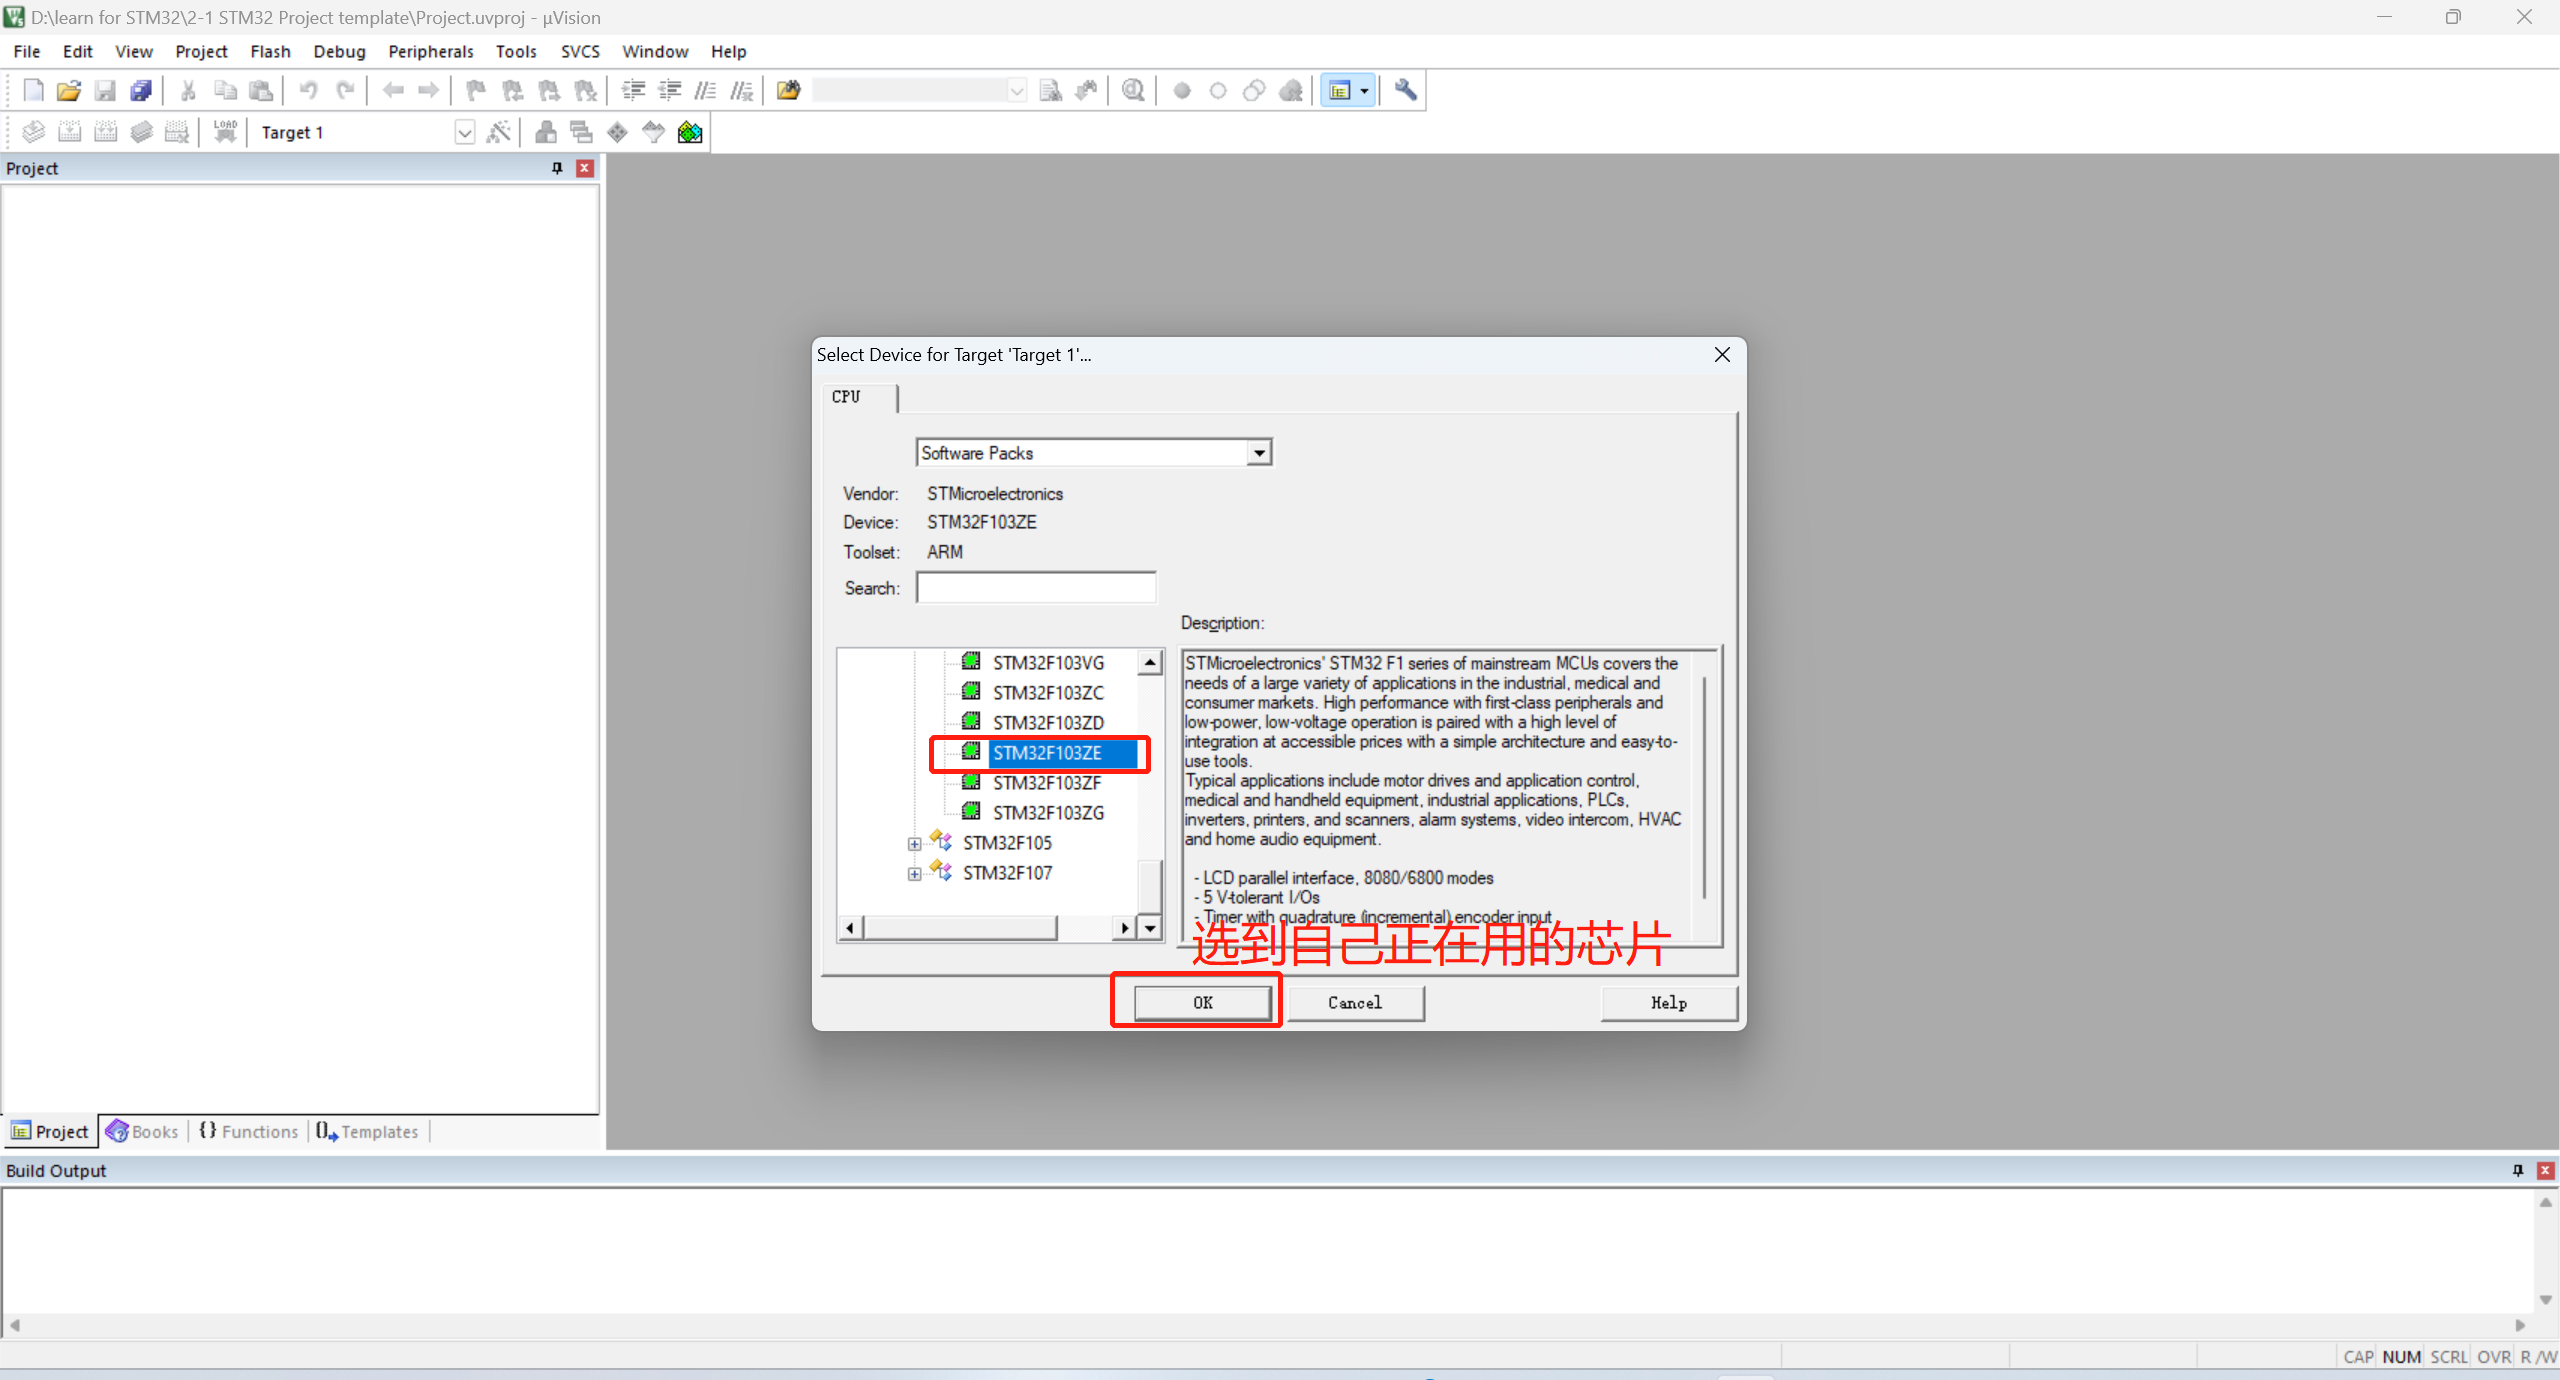Expand the STM32F107 device family
2560x1380 pixels.
tap(914, 874)
